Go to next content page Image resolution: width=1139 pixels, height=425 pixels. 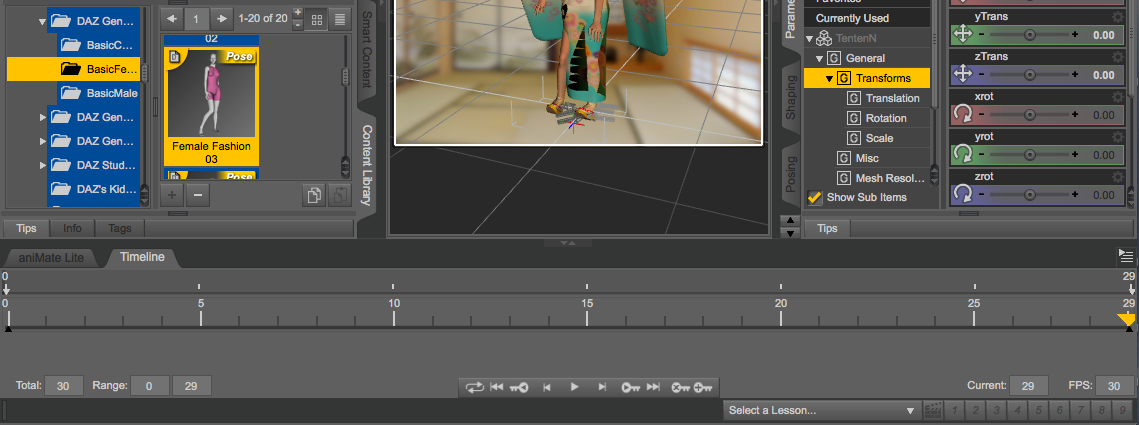(222, 18)
